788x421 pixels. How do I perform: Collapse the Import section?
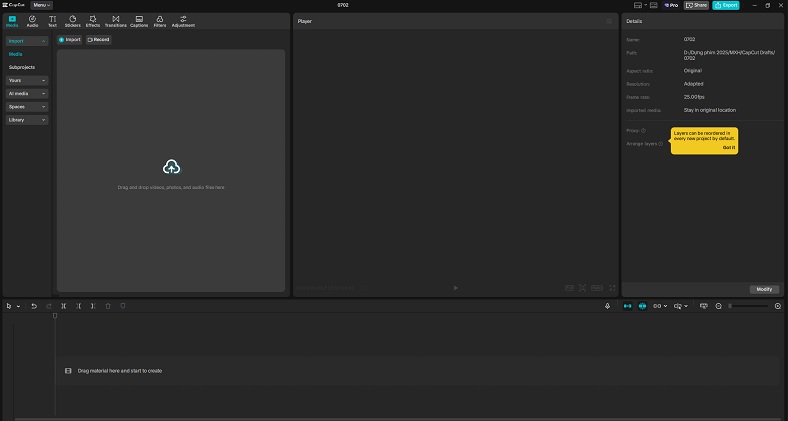tap(26, 41)
